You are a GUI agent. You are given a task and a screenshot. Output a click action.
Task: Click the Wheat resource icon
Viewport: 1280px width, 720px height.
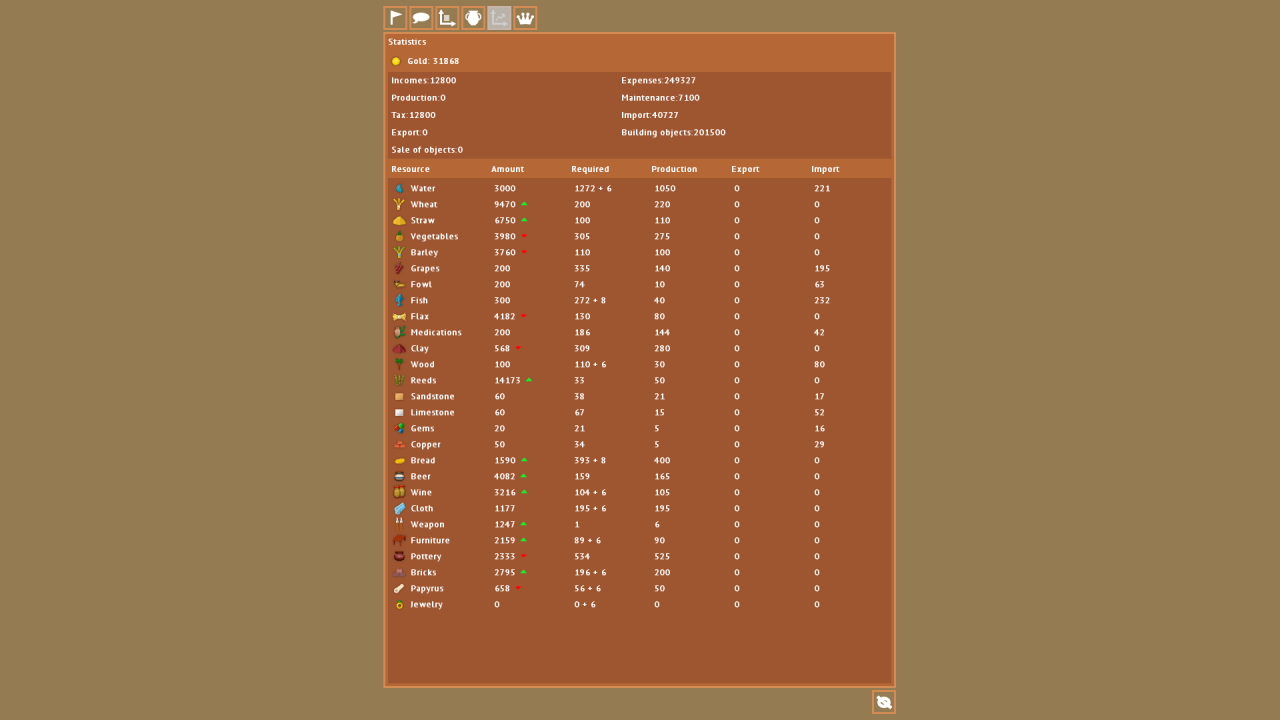click(x=399, y=204)
